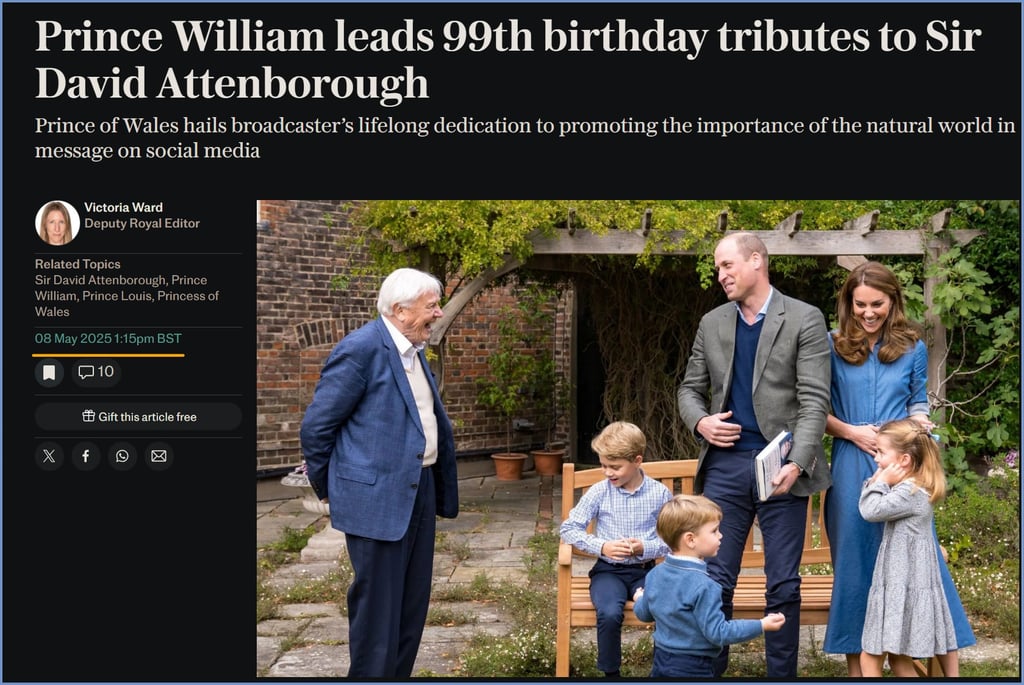Open Victoria Ward author page

[x=123, y=207]
